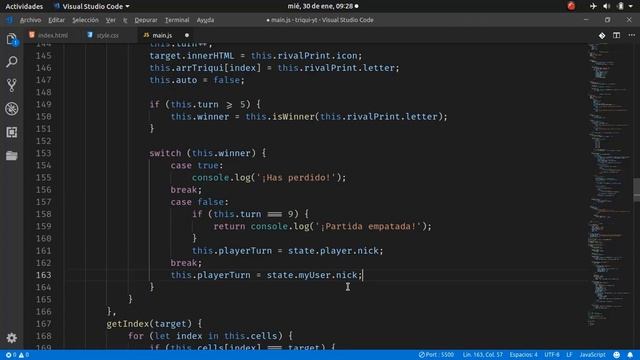Open the Editar menu
Screen dimensions: 640x360
click(x=56, y=20)
